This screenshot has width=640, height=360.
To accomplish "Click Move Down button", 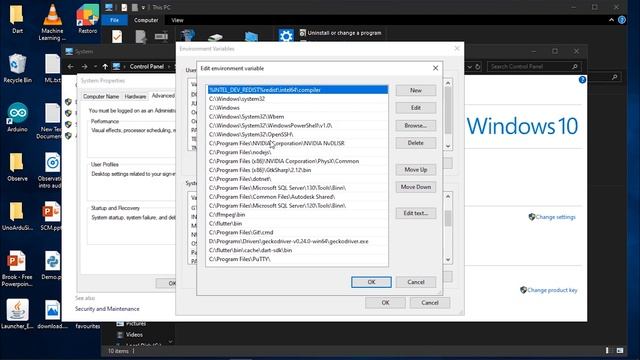I will (416, 187).
